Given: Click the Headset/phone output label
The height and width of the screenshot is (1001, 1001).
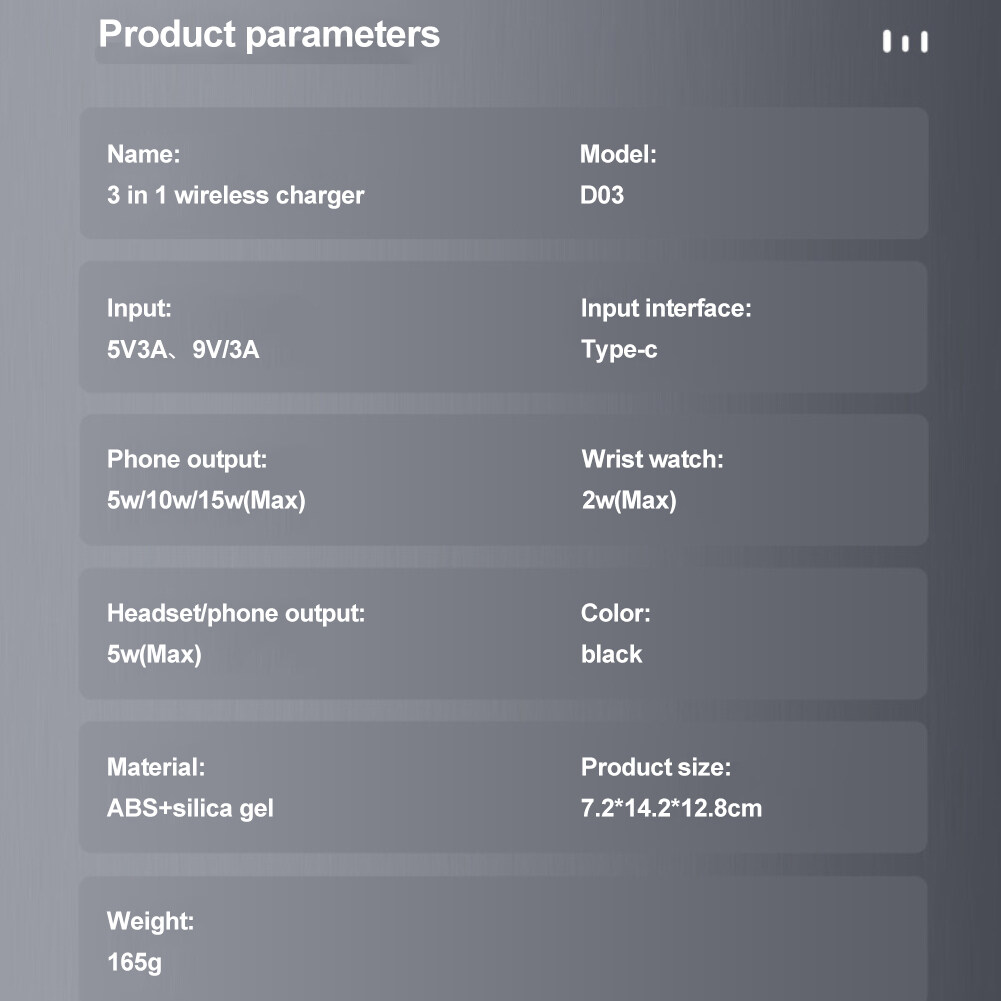Looking at the screenshot, I should click(x=236, y=613).
